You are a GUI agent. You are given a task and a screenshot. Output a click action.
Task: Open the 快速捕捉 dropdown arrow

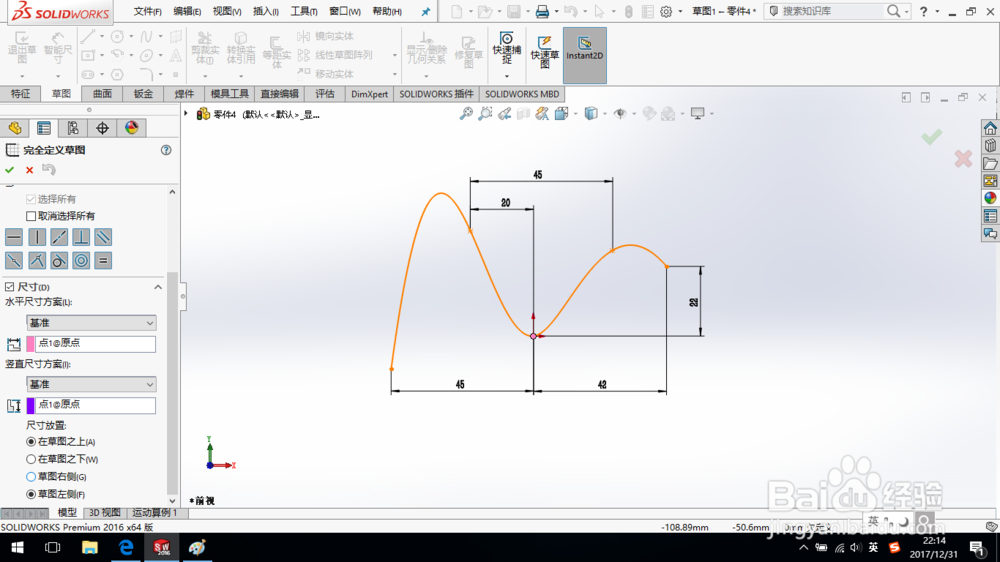point(507,77)
